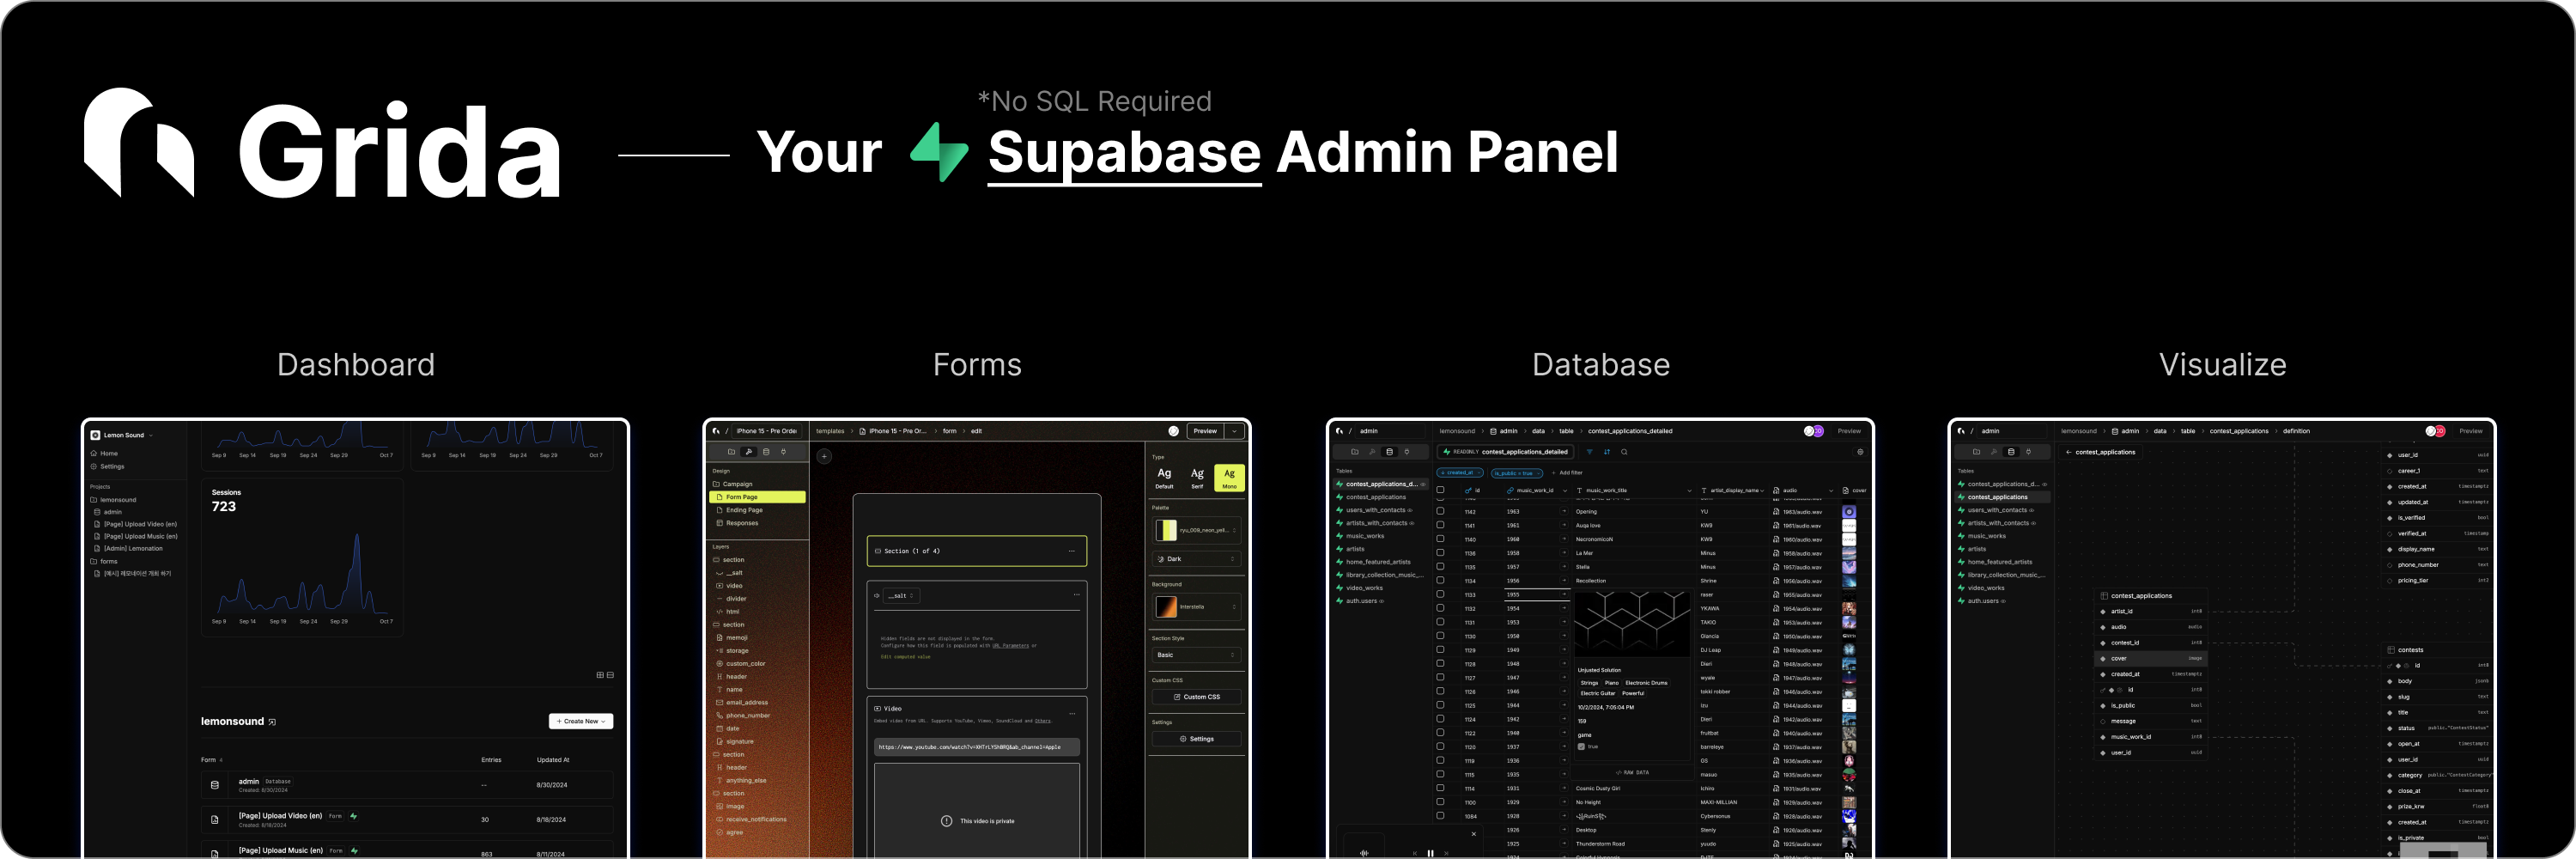Open the Dark appearance dropdown
The width and height of the screenshot is (2576, 859).
click(1197, 559)
